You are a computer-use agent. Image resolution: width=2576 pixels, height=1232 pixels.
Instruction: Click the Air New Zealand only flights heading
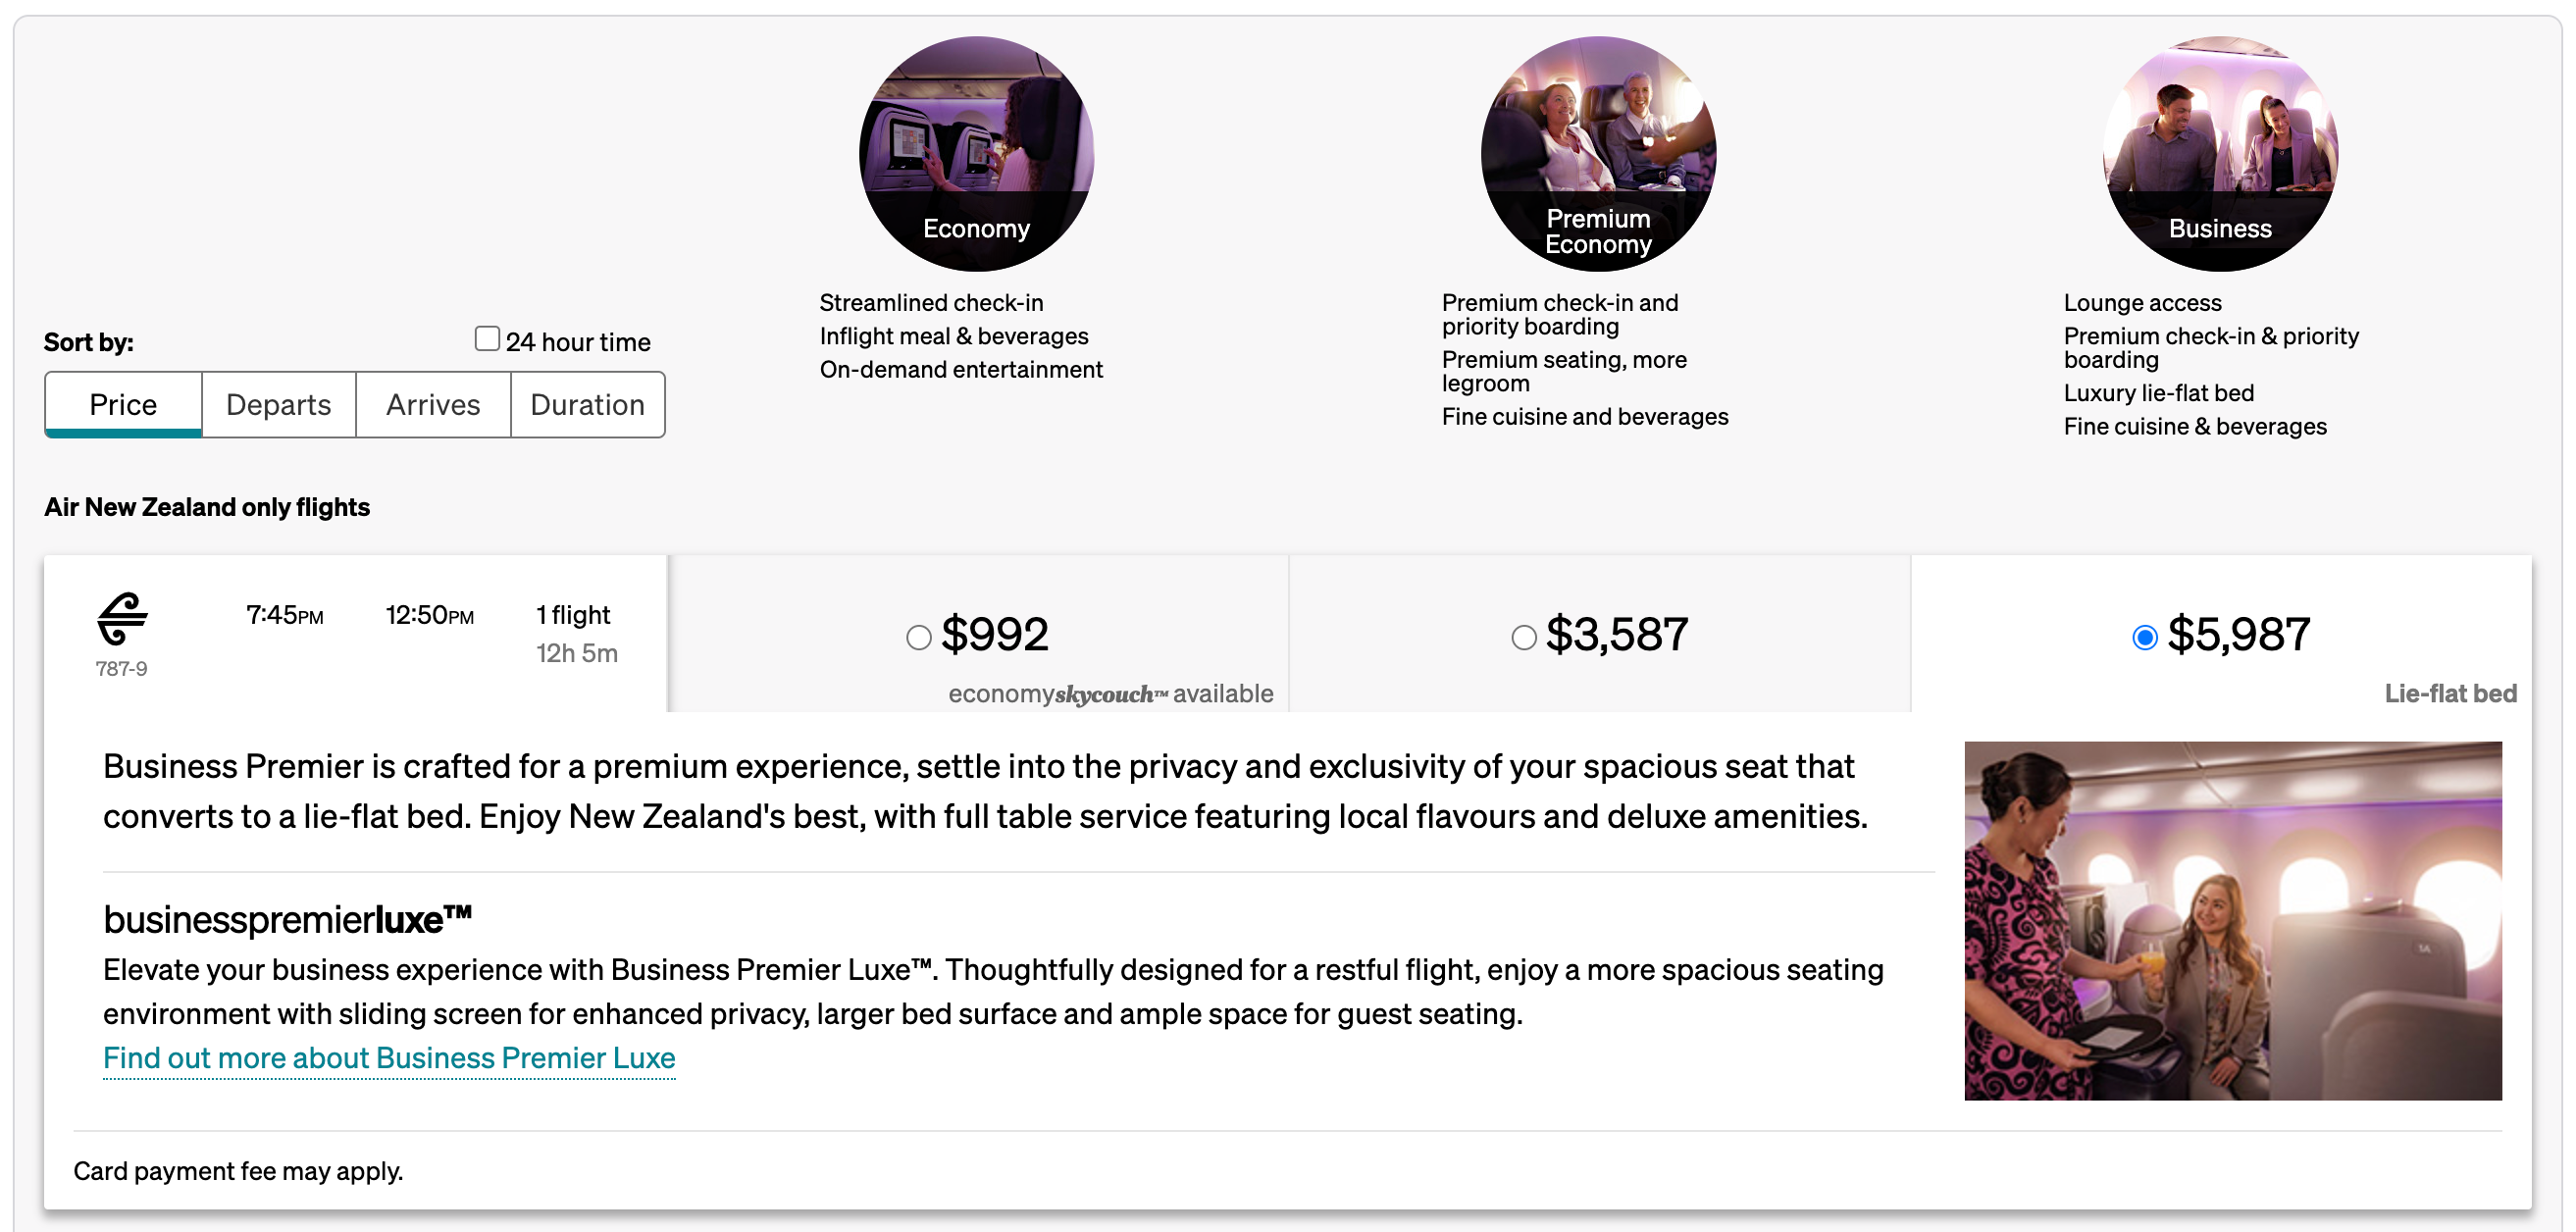tap(206, 507)
